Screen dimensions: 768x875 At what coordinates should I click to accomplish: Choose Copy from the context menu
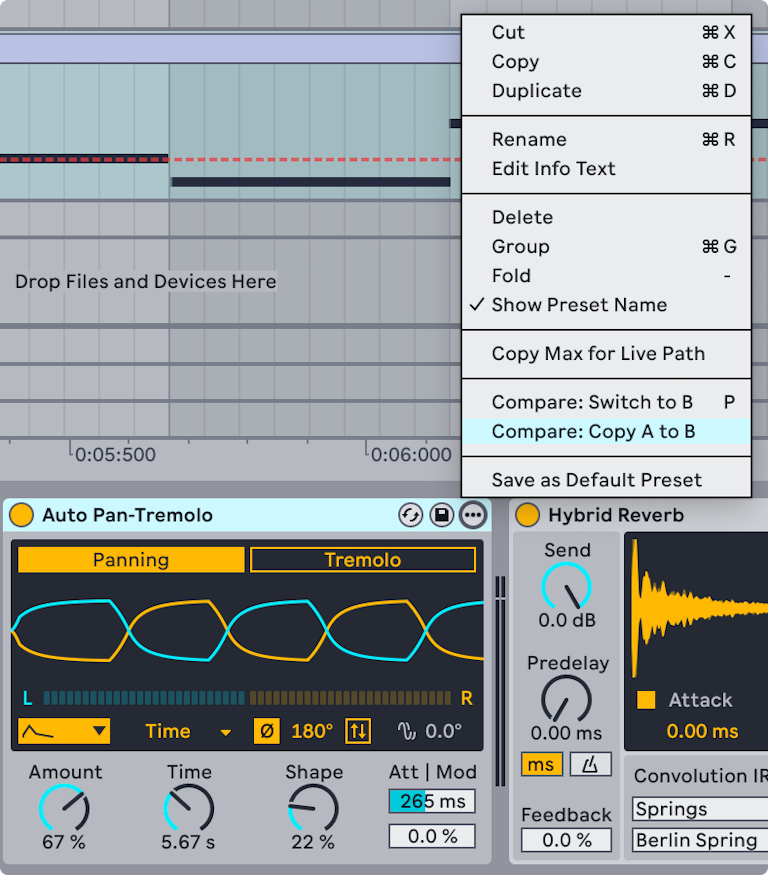606,61
